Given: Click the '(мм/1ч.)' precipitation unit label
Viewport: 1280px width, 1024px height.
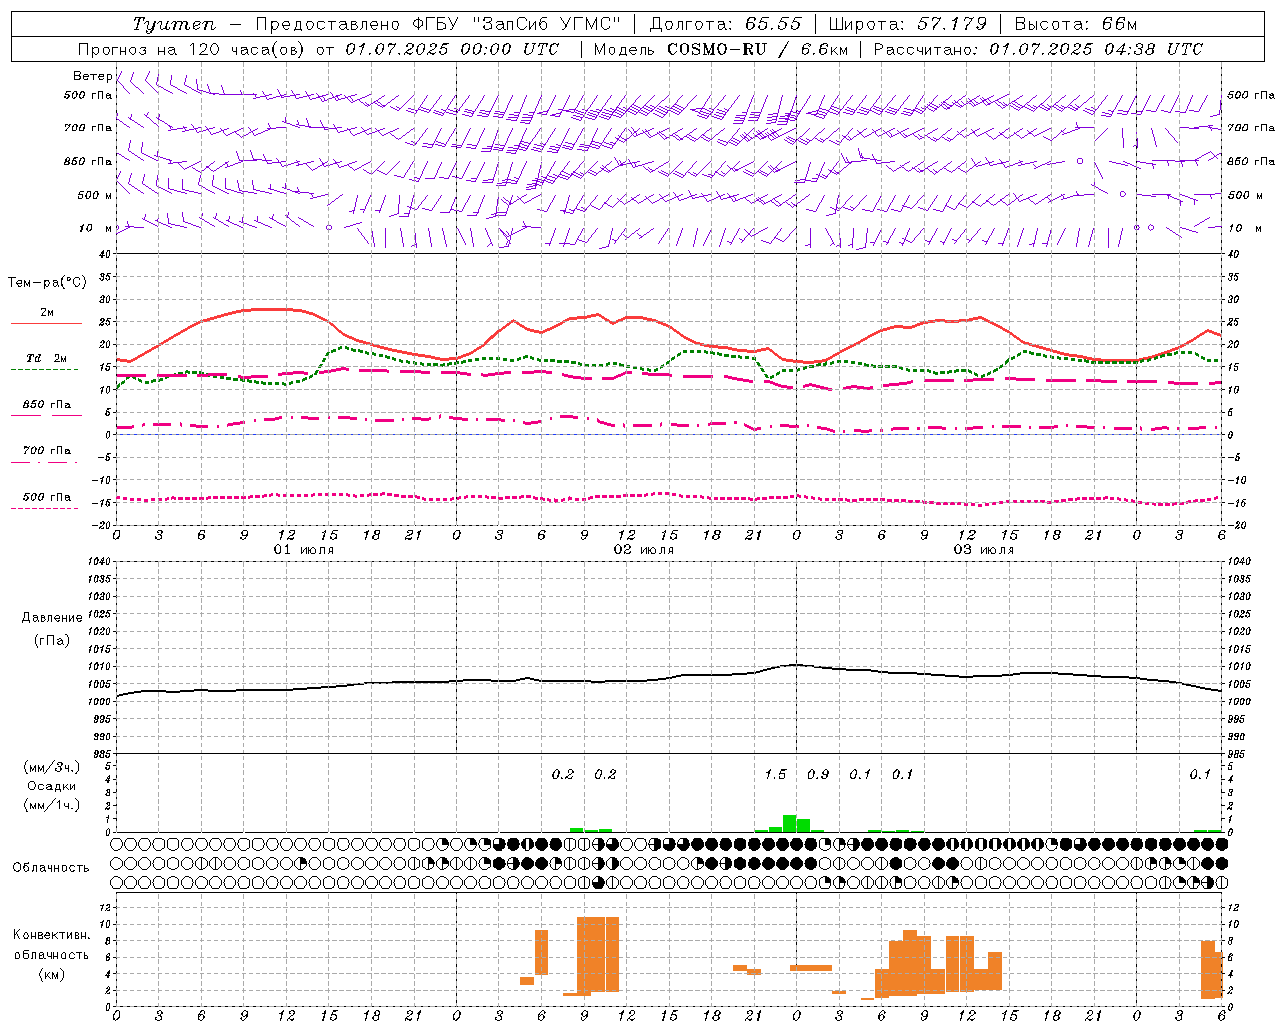Looking at the screenshot, I should [52, 805].
